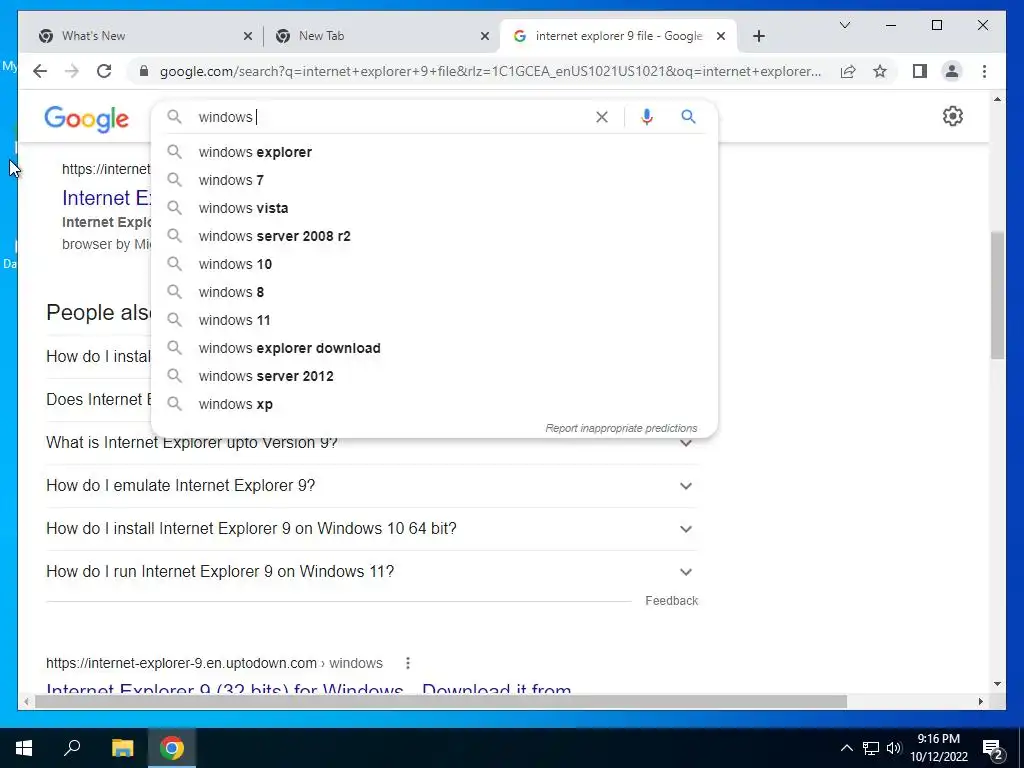Click the horizontal scrollbar thumb
The width and height of the screenshot is (1024, 768).
[x=441, y=702]
